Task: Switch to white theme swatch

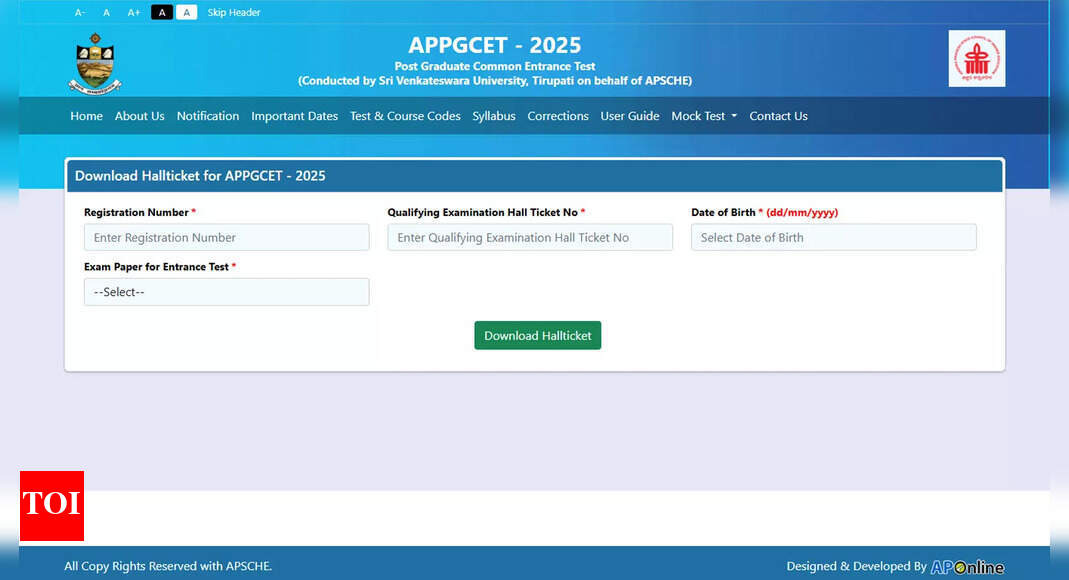Action: point(187,13)
